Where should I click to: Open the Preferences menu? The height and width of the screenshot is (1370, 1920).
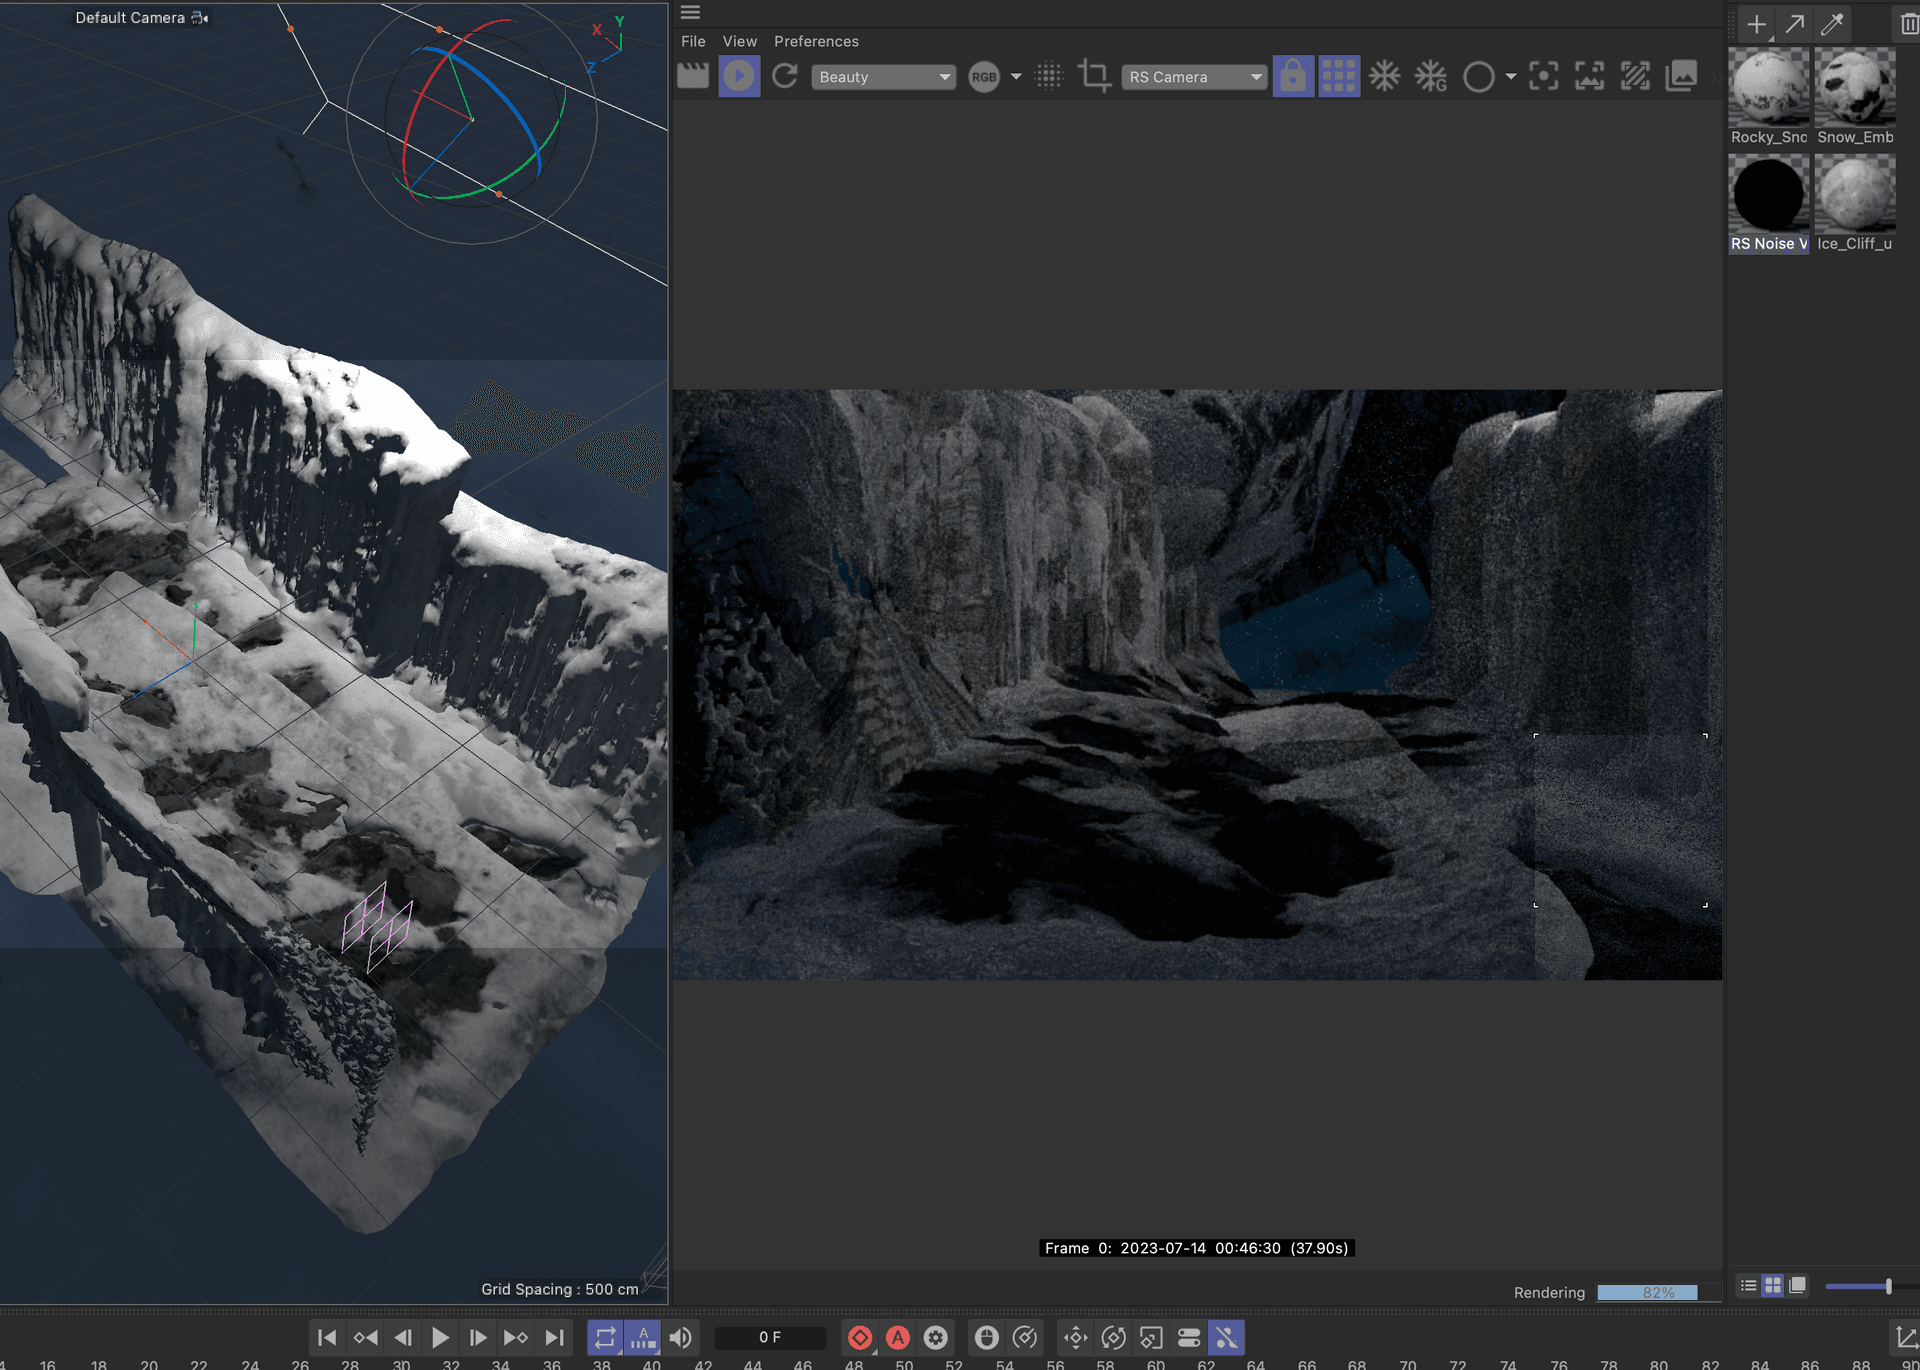[x=816, y=41]
